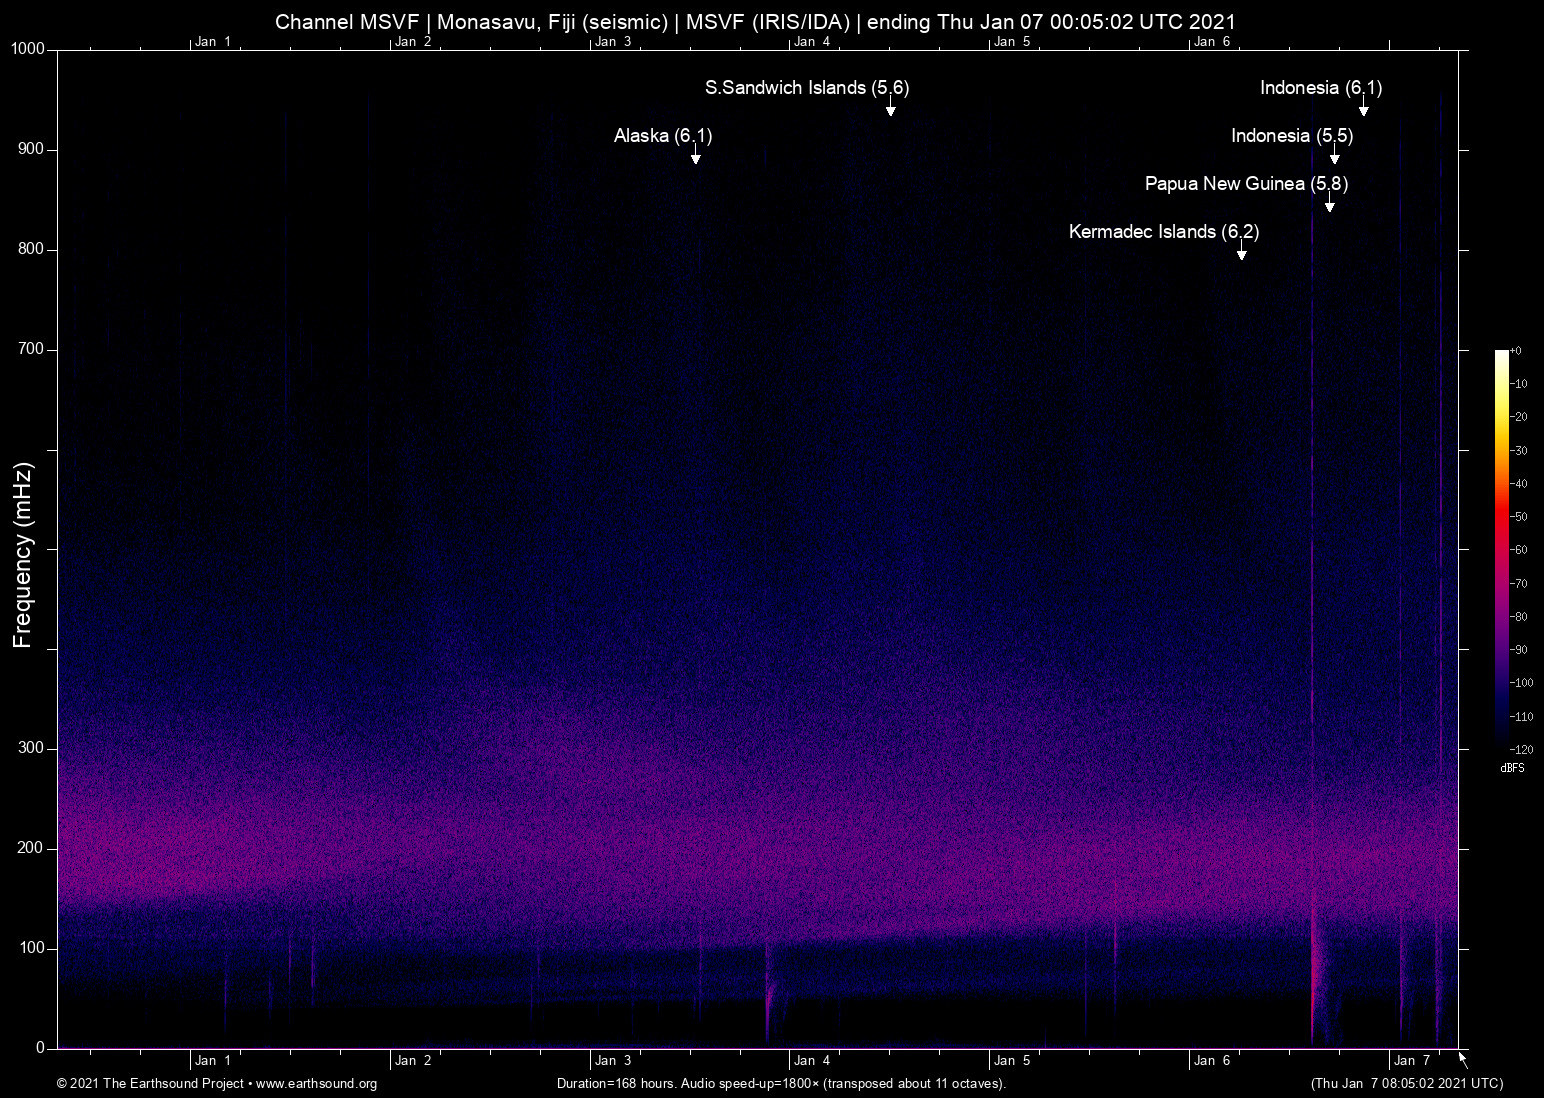Click the -80 color scale label

click(x=1518, y=617)
